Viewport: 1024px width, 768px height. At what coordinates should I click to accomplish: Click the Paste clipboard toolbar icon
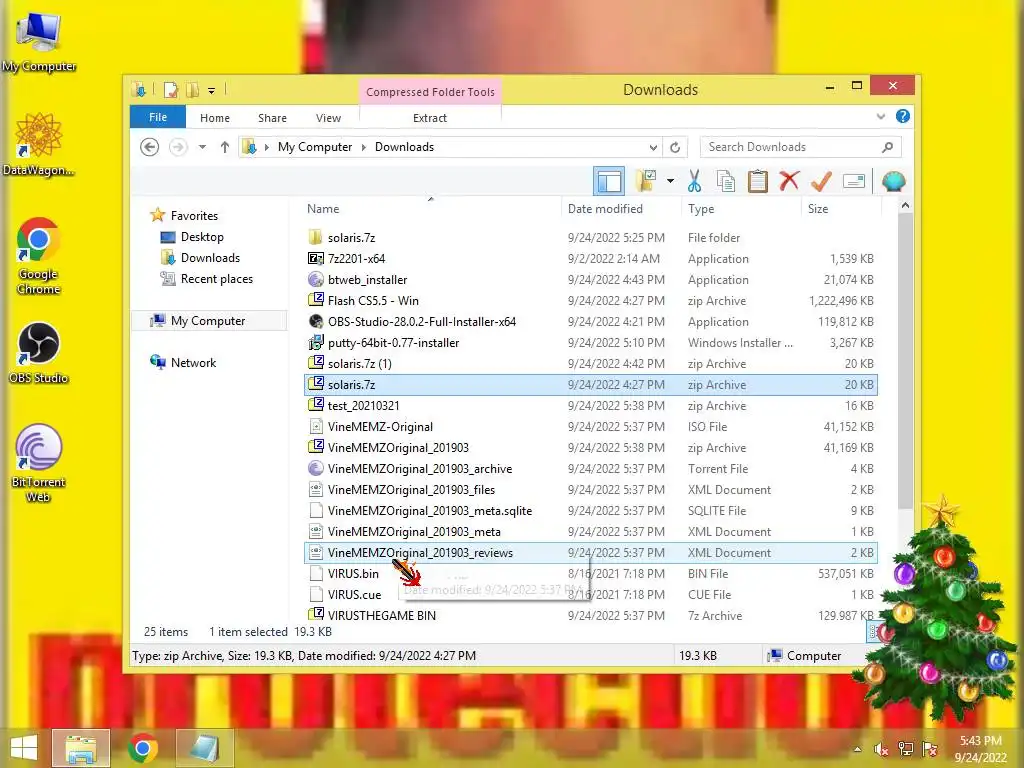[x=758, y=182]
